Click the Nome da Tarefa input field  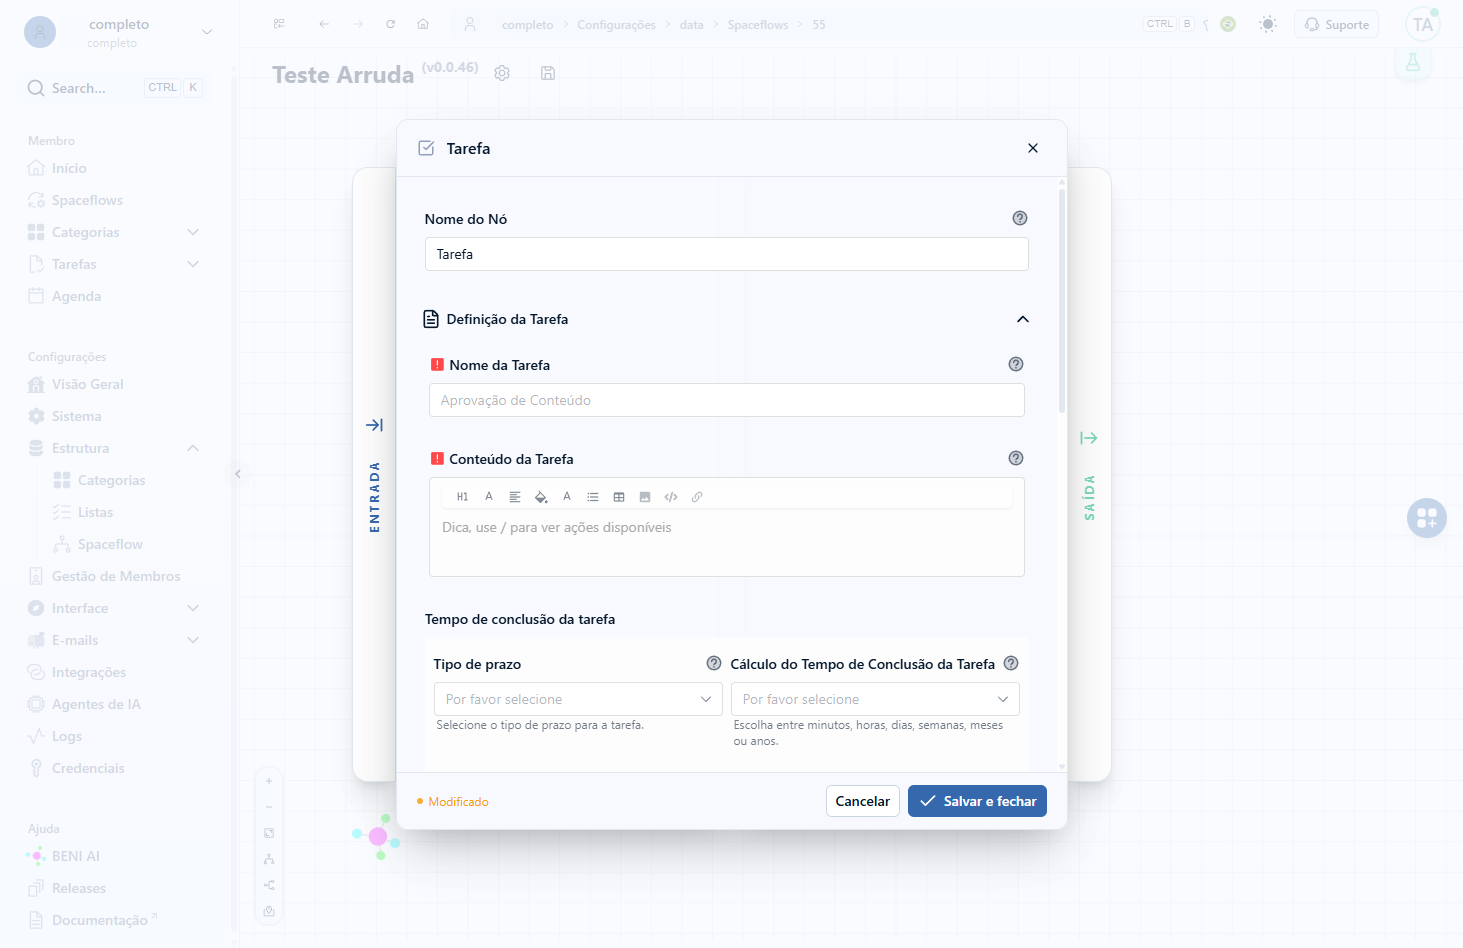[727, 400]
